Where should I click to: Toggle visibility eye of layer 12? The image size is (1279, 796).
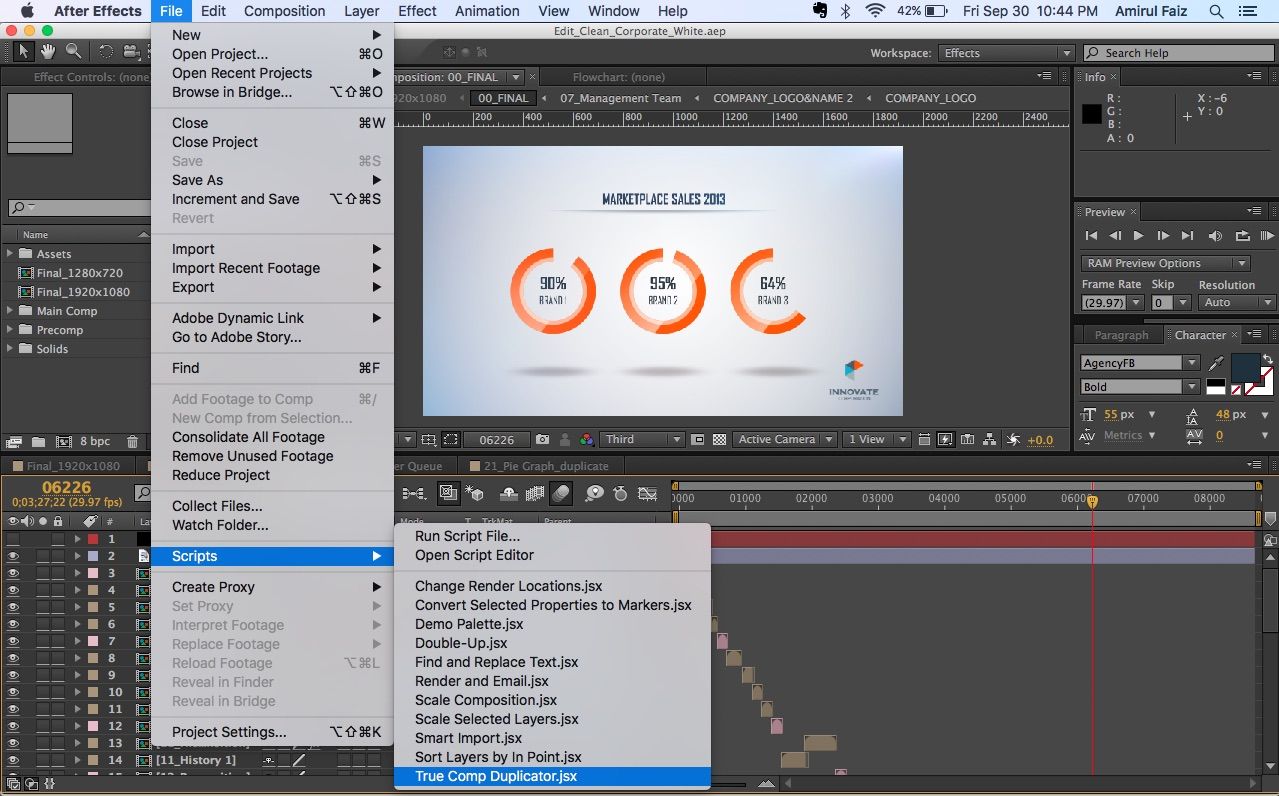14,726
